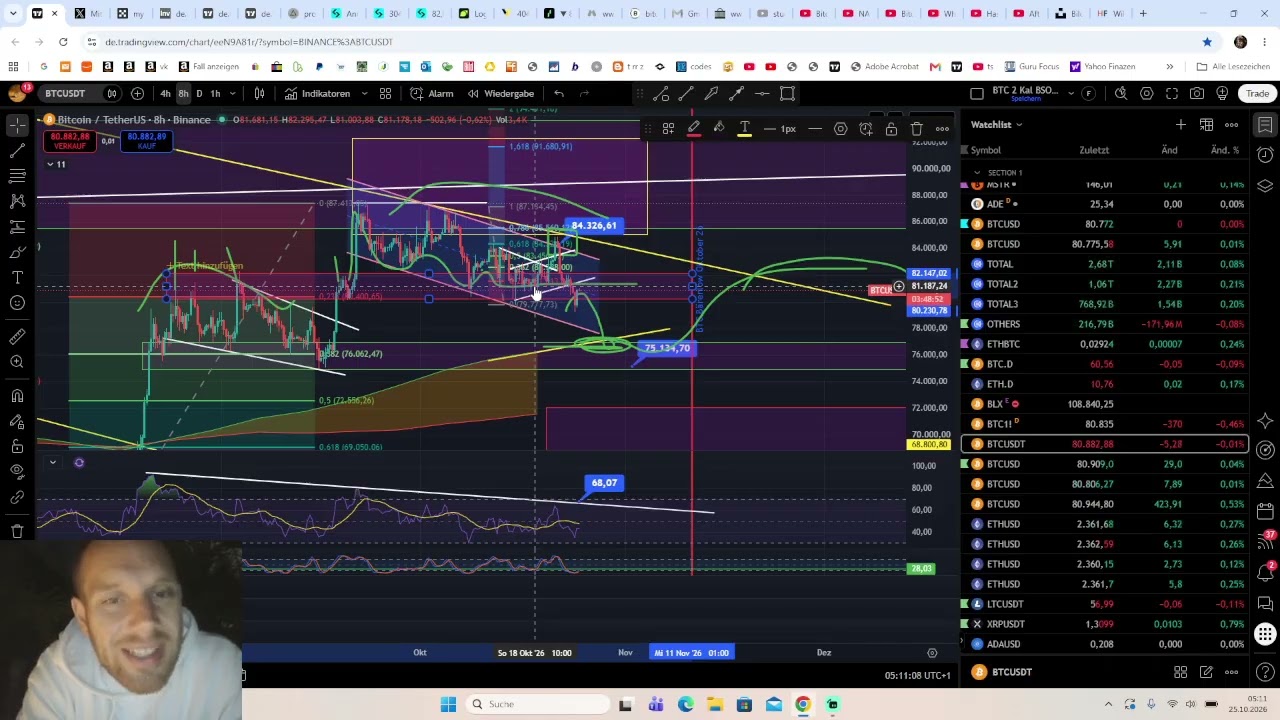Viewport: 1280px width, 720px height.
Task: Take a chart snapshot with camera icon
Action: (1197, 93)
